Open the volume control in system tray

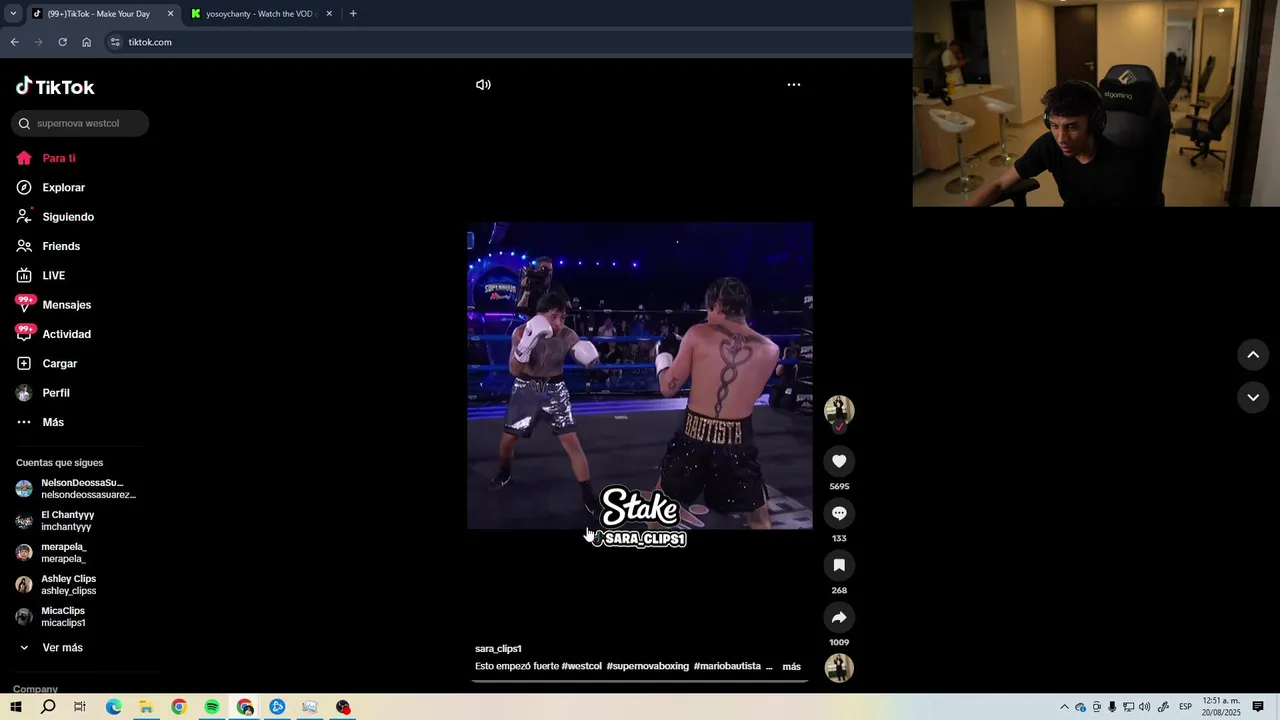coord(1144,707)
